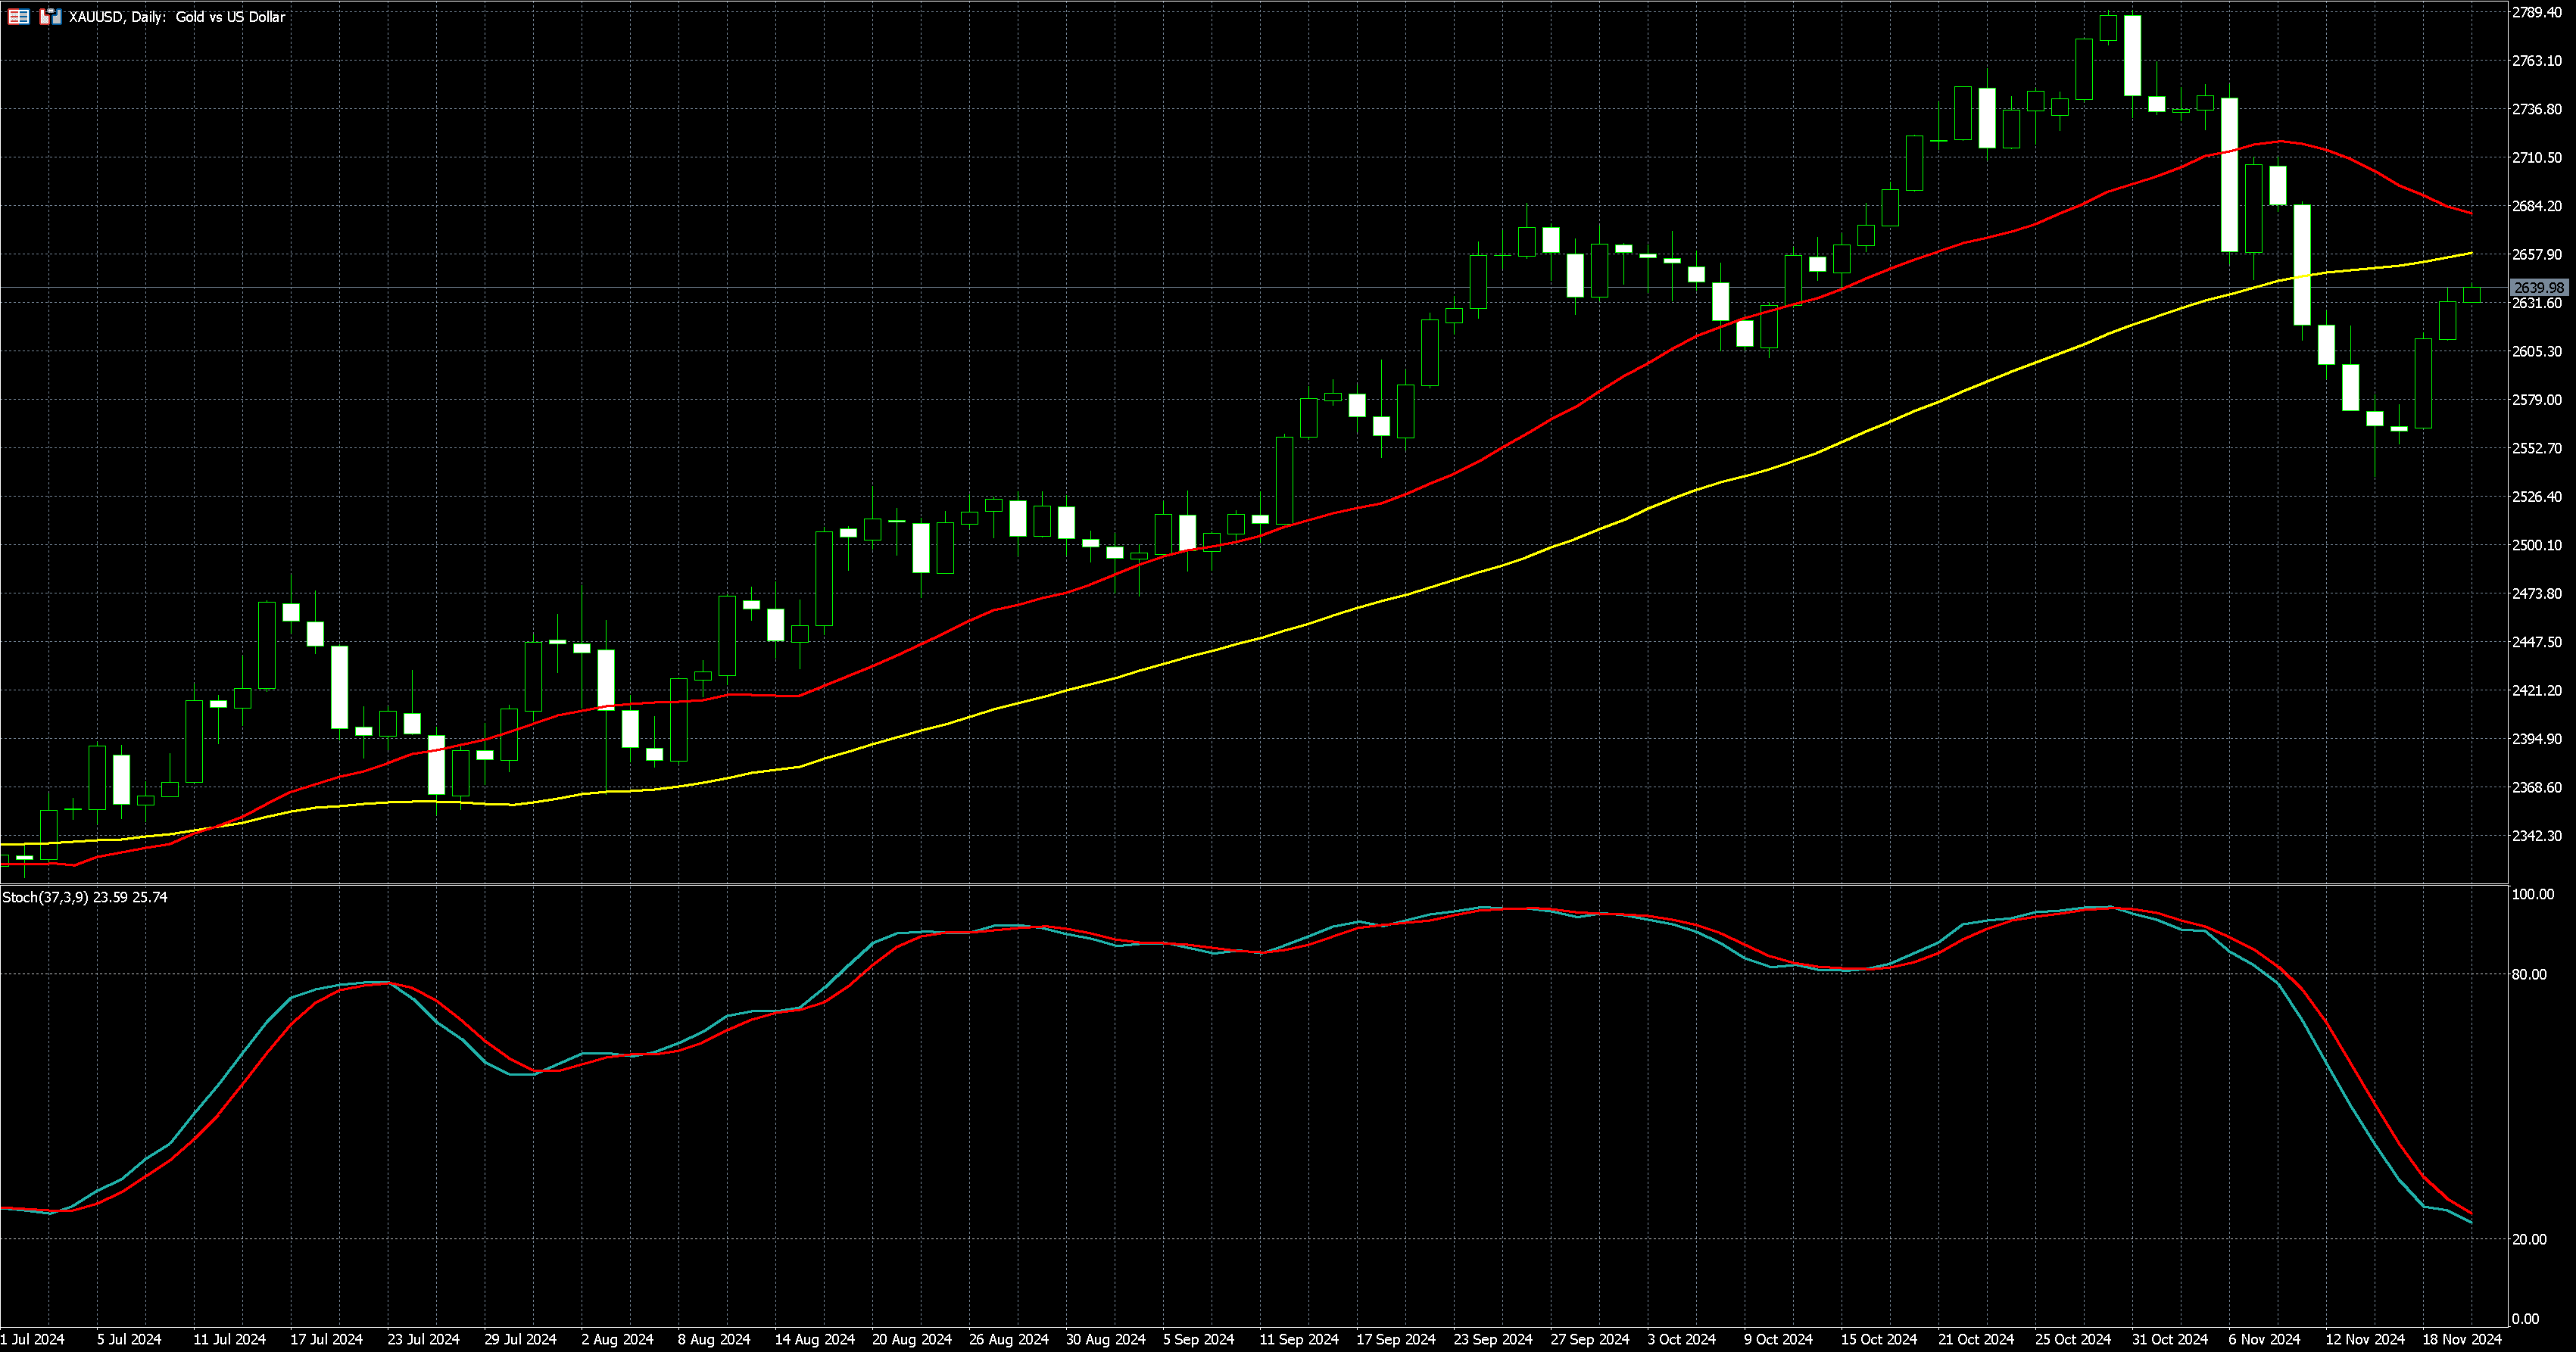Click the 2789.40 price scale label
The image size is (2576, 1352).
(x=2536, y=12)
